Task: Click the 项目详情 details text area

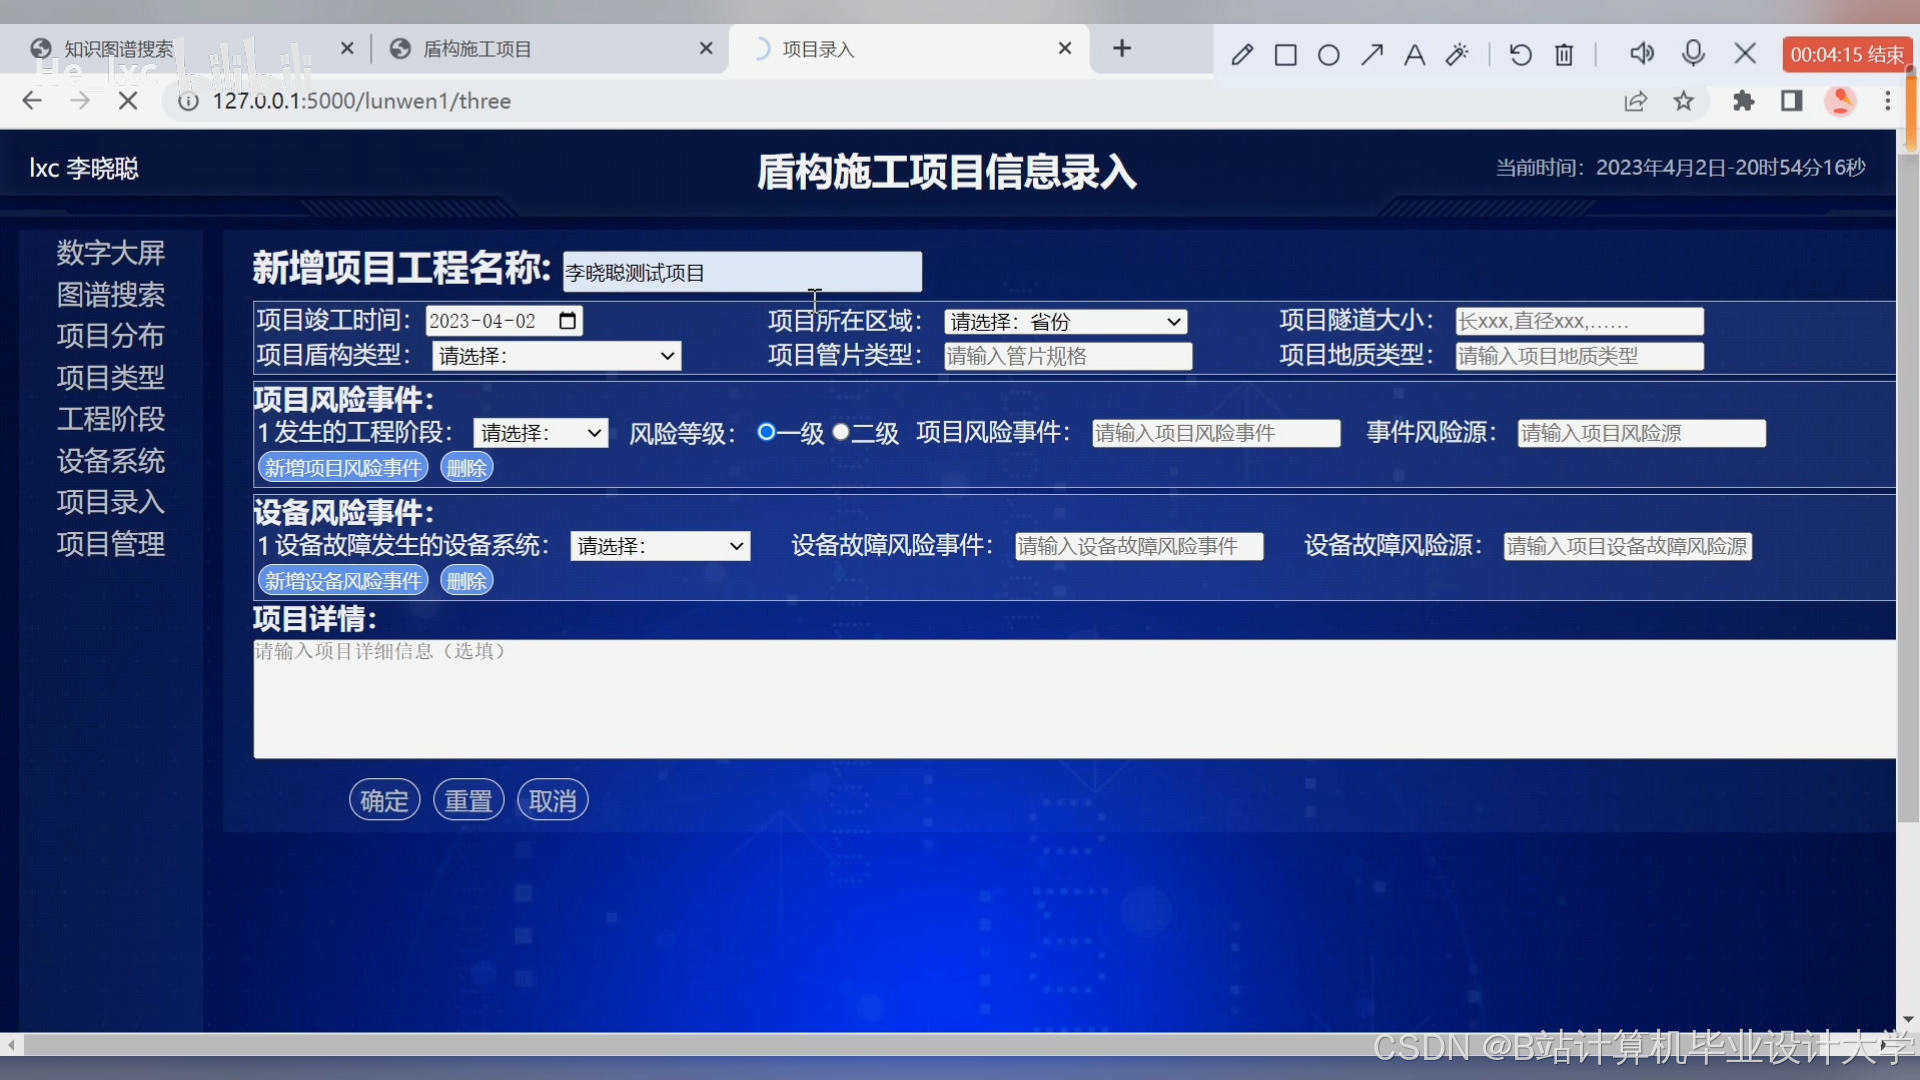Action: (x=1074, y=699)
